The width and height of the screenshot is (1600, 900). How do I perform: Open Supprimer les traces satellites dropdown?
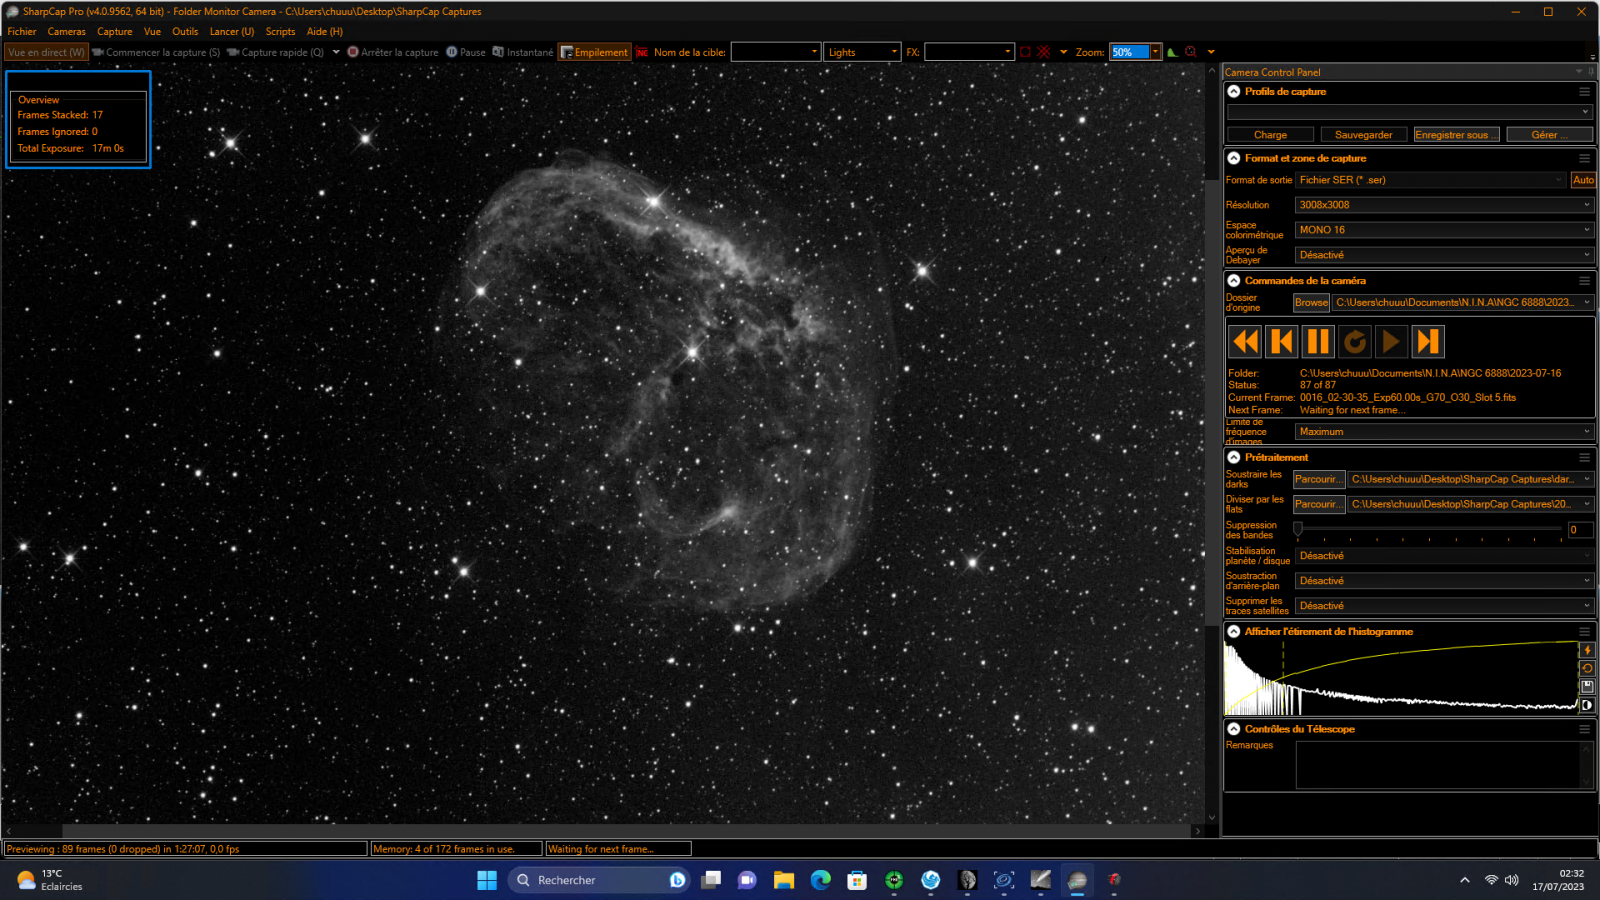[x=1444, y=606]
